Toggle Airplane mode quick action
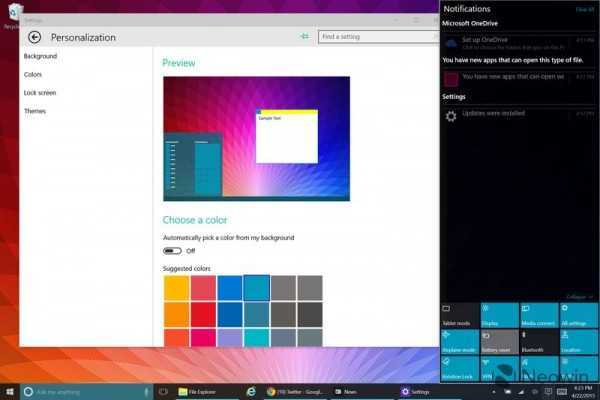Screen dimensions: 600x400 tap(460, 342)
